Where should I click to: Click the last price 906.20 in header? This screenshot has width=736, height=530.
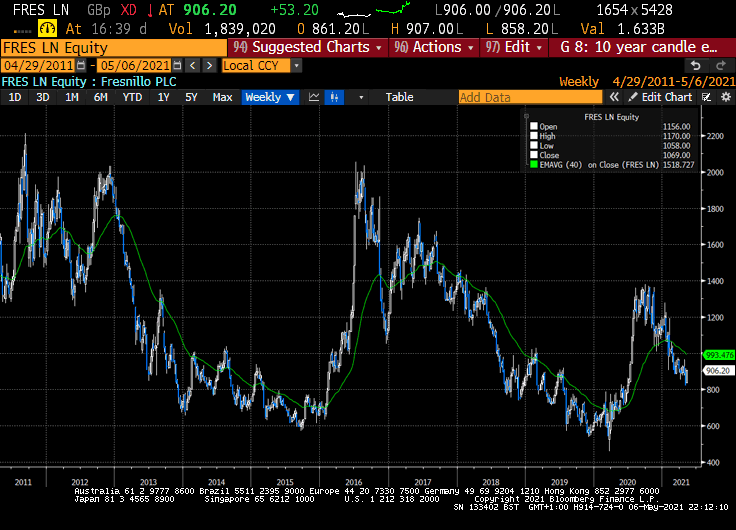pyautogui.click(x=209, y=10)
